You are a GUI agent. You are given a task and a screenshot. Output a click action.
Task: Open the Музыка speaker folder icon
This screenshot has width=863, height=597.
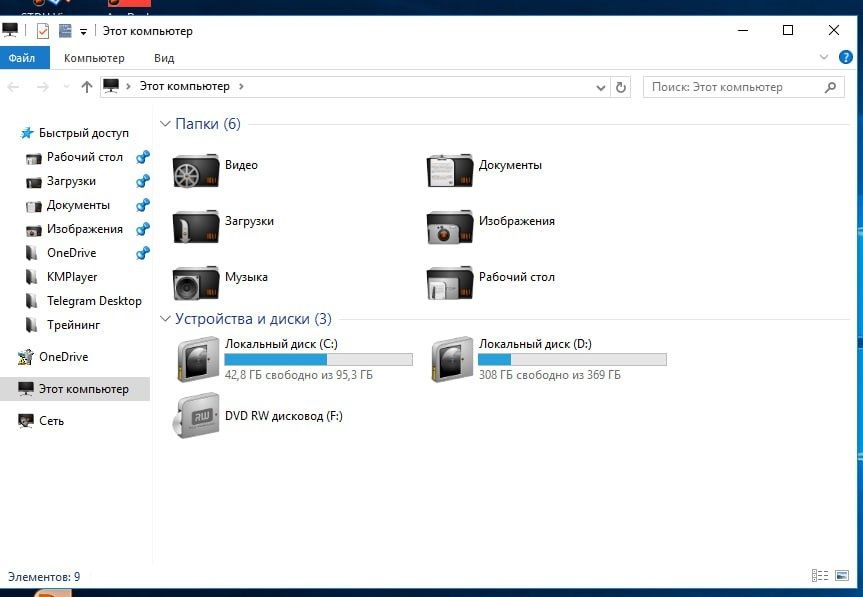tap(196, 283)
